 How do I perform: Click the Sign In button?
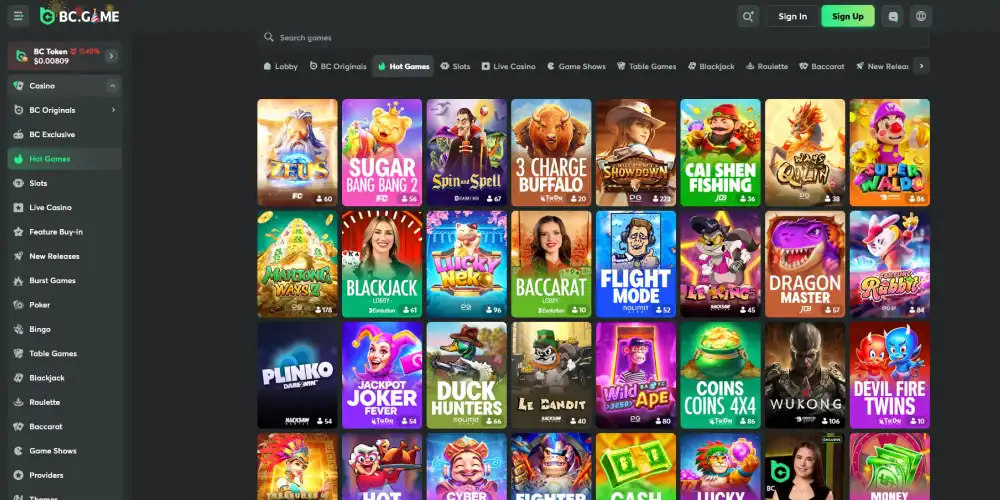click(792, 16)
